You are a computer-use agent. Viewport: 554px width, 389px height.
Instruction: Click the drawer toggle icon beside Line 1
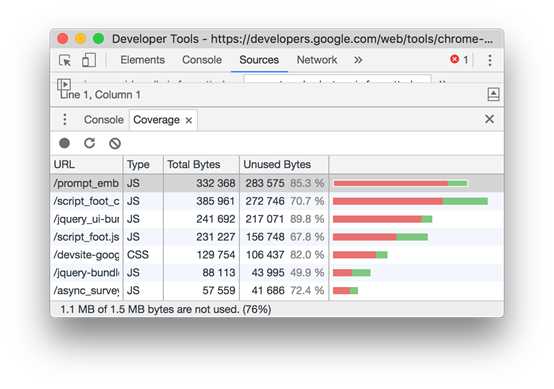pos(493,94)
